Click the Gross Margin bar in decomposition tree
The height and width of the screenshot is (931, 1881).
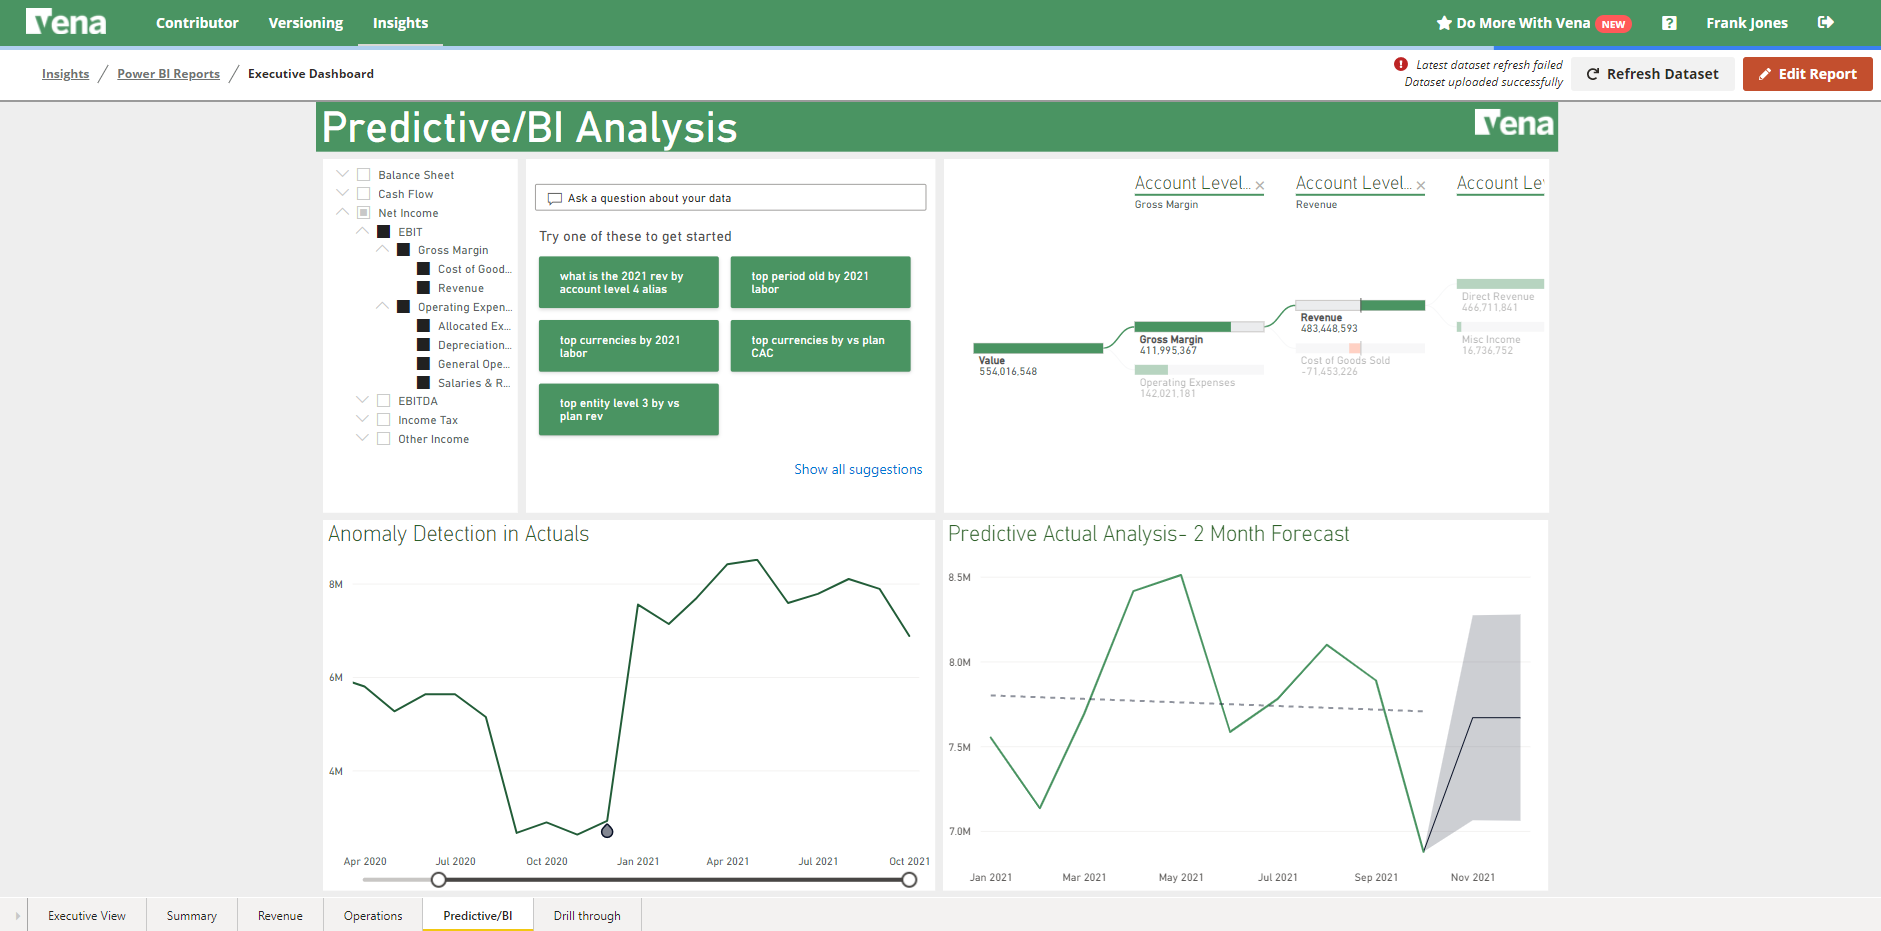coord(1199,327)
